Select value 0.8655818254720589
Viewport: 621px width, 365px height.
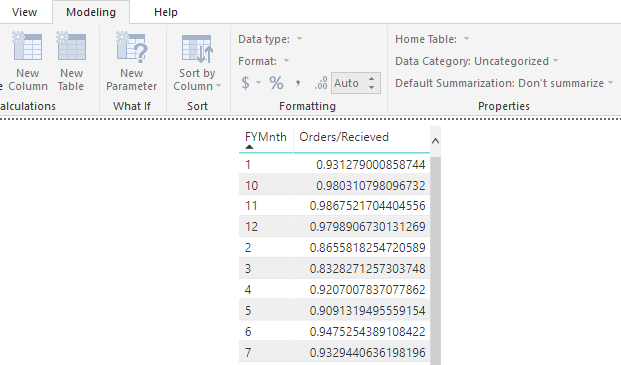point(368,248)
